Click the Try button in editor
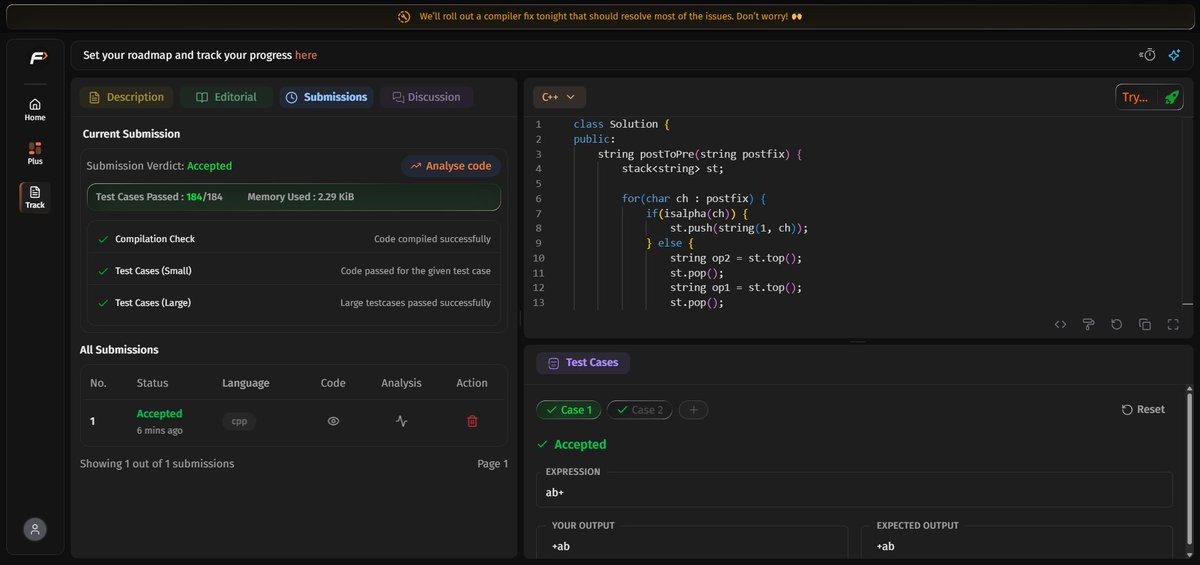Image resolution: width=1200 pixels, height=565 pixels. [x=1136, y=97]
